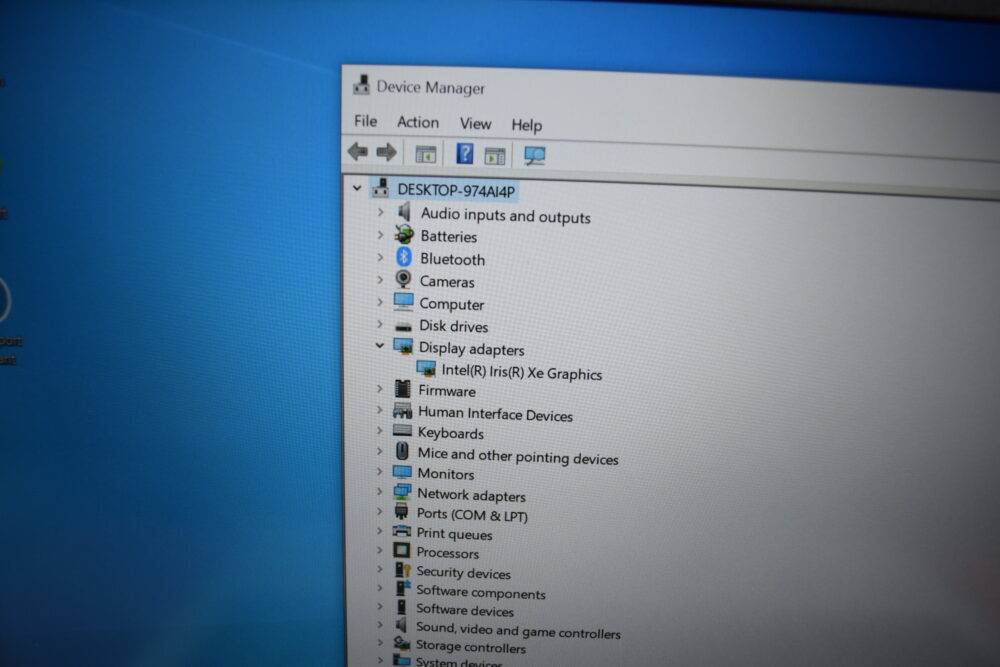Click the Print queues printer icon

401,531
